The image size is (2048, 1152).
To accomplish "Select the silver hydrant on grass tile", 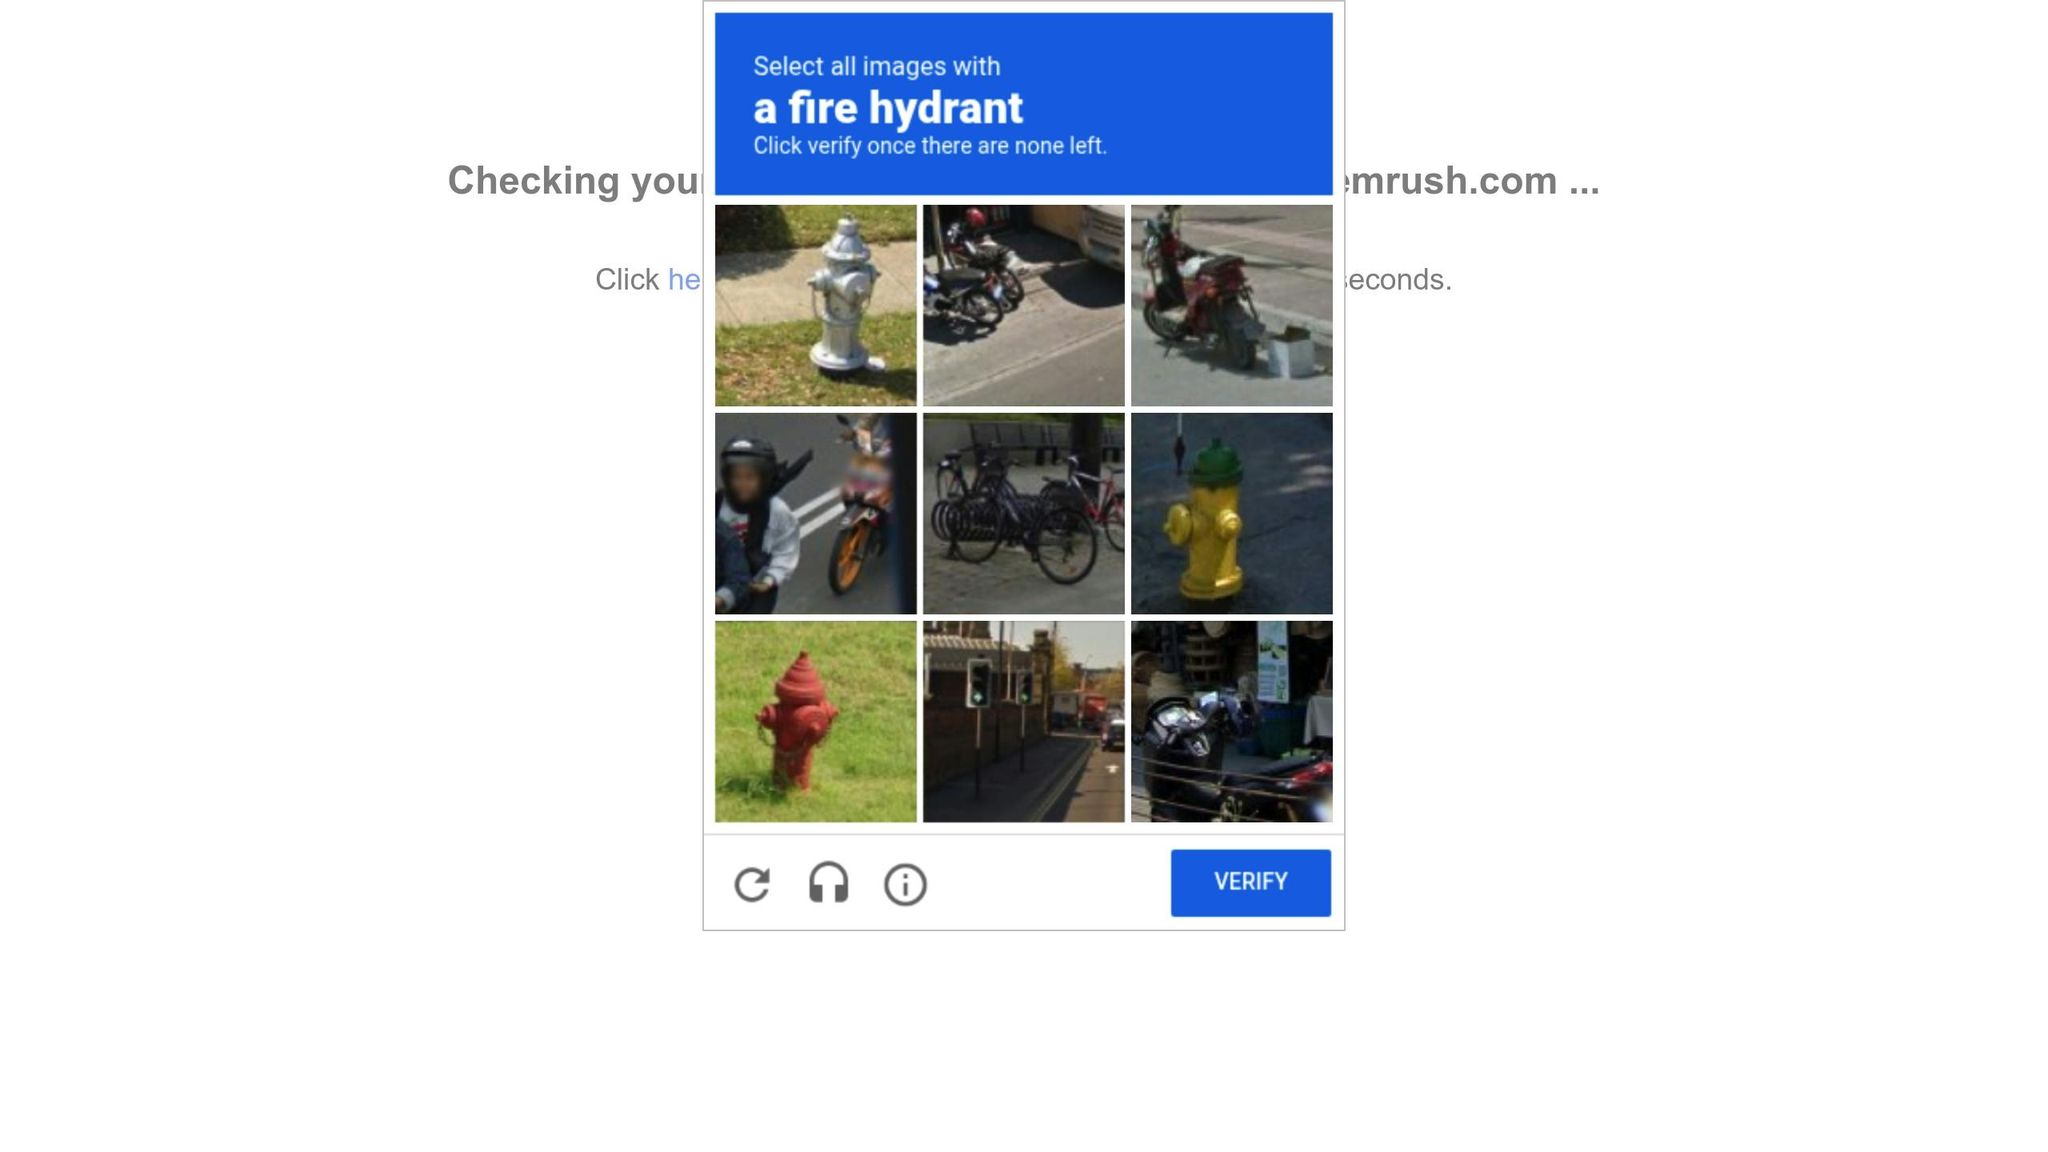I will coord(815,305).
